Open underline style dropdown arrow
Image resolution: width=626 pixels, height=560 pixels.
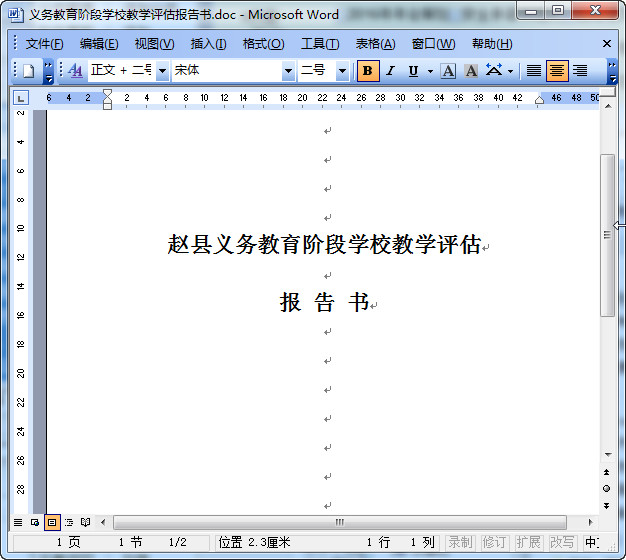coord(430,71)
